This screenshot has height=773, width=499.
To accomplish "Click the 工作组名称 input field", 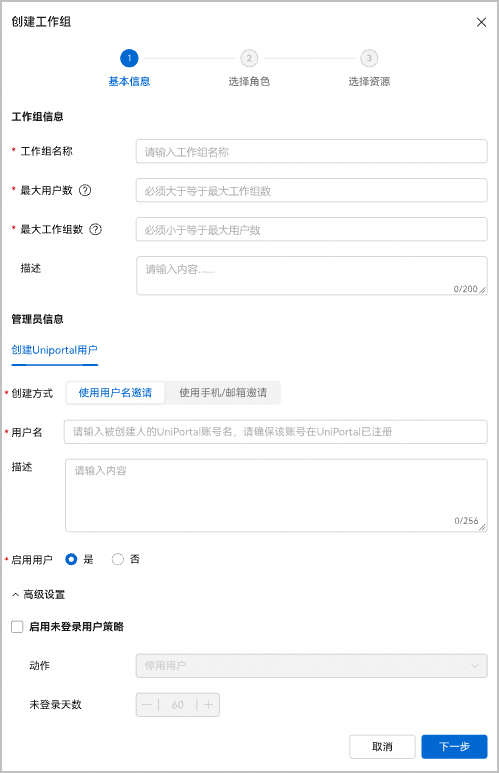I will pos(312,151).
